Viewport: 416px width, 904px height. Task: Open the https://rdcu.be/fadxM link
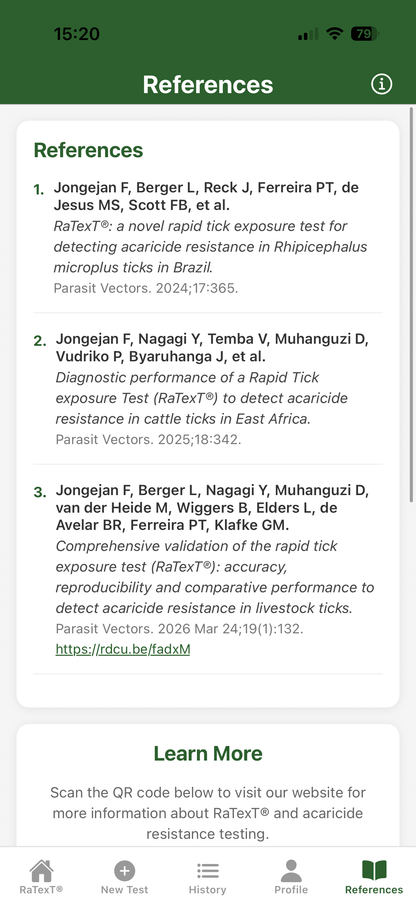tap(123, 649)
